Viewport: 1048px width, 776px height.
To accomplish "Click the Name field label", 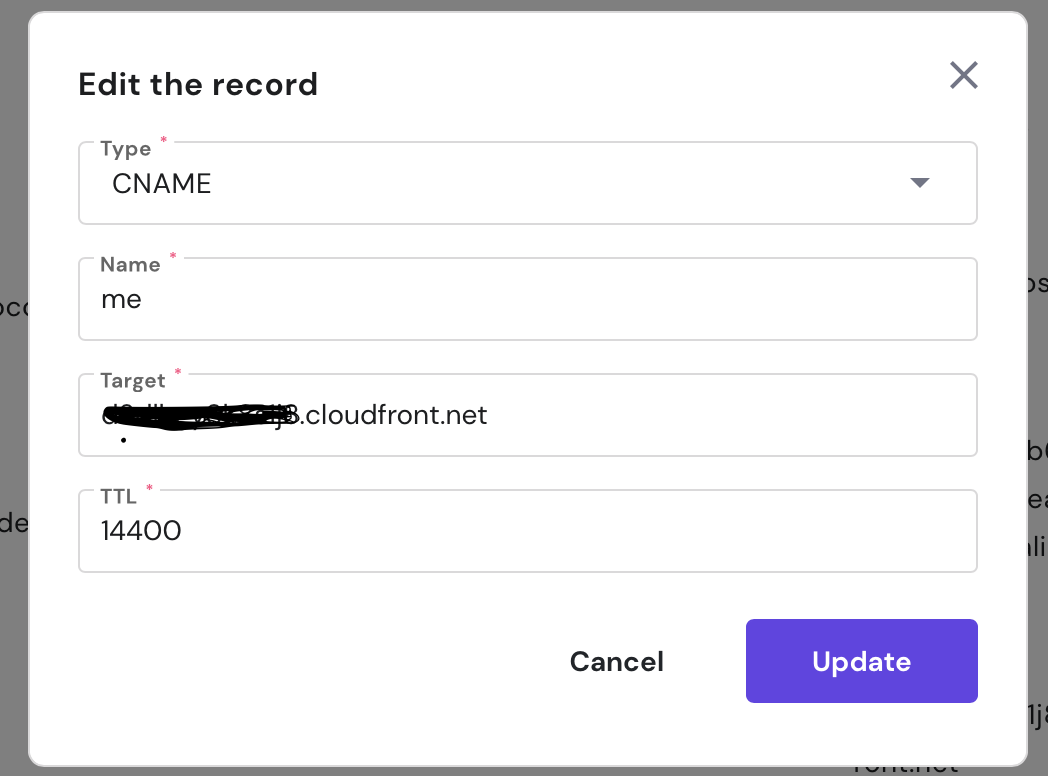I will pyautogui.click(x=130, y=265).
